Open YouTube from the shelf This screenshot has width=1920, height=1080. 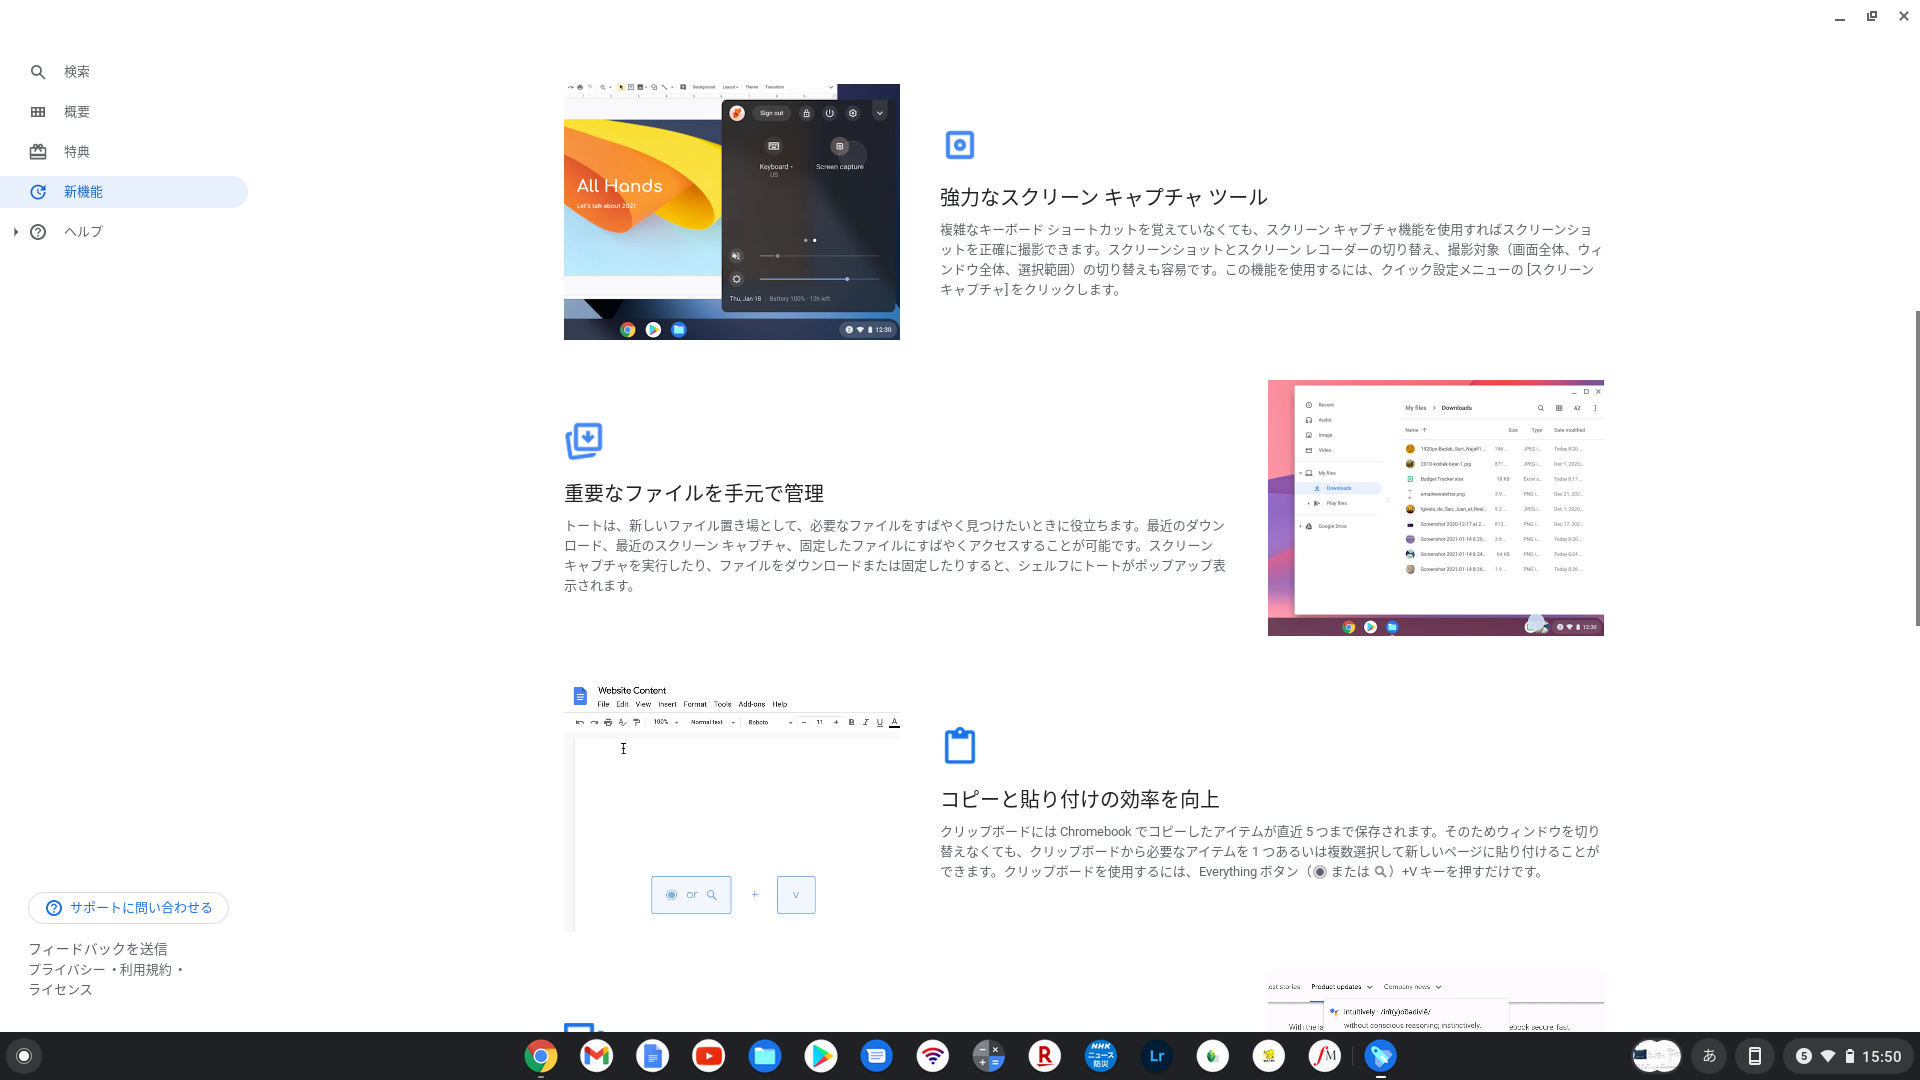[709, 1056]
